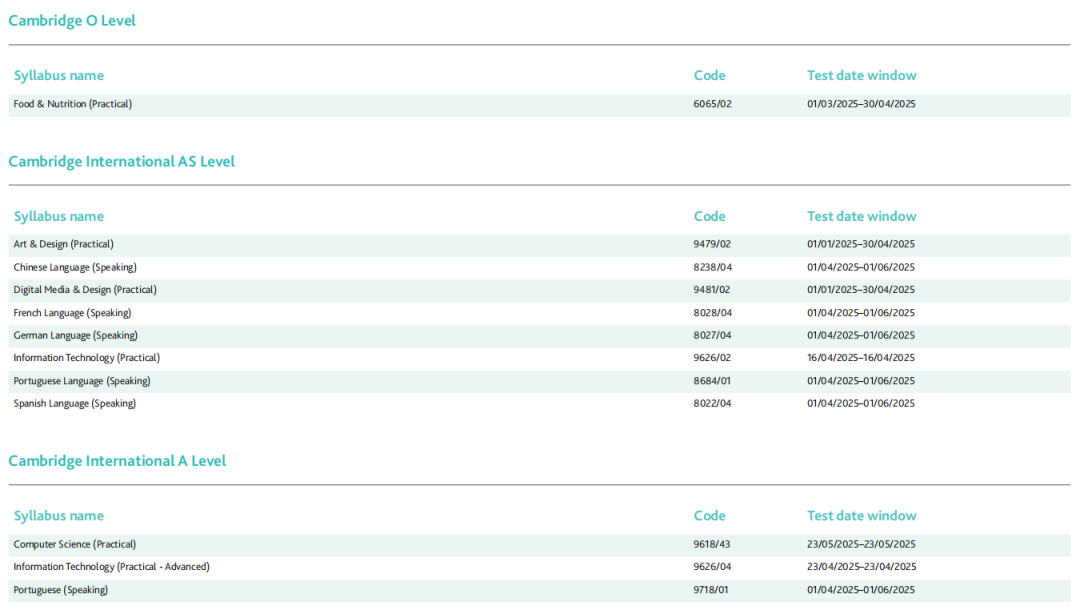The image size is (1080, 610).
Task: Click Portuguese Language (Speaking) syllabus name
Action: (81, 381)
